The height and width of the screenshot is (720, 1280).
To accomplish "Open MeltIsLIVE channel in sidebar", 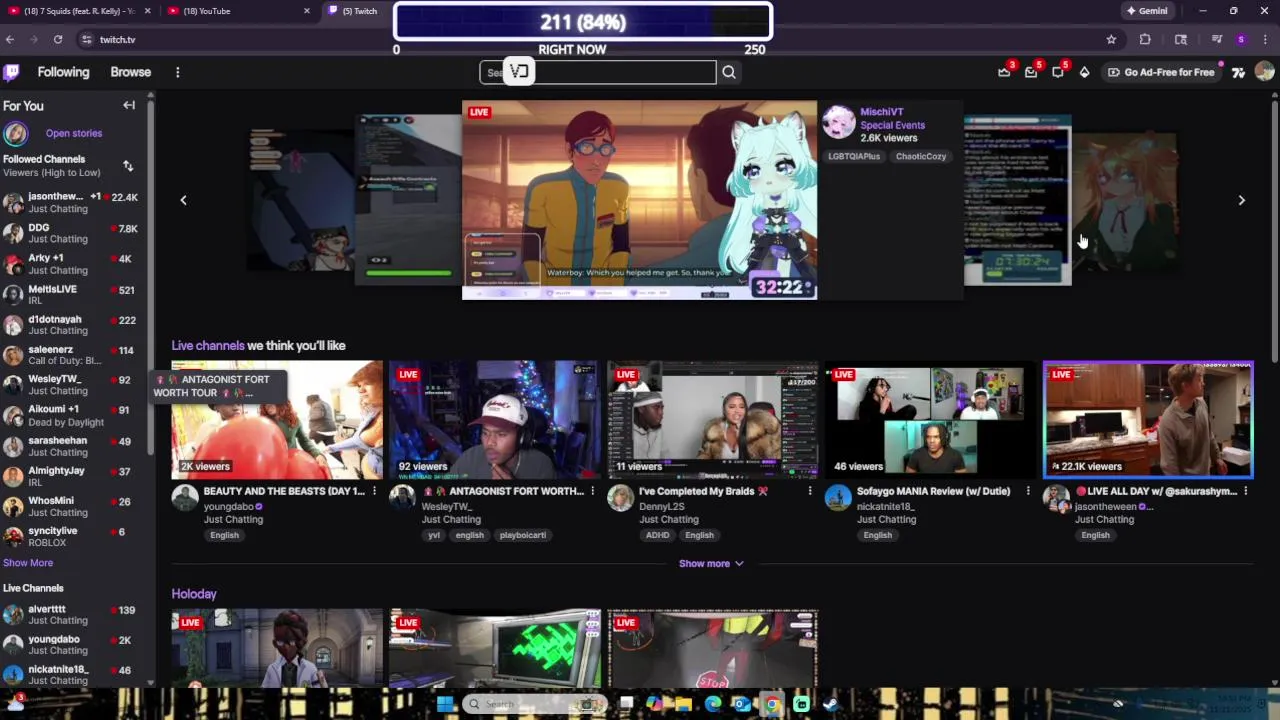I will point(75,294).
